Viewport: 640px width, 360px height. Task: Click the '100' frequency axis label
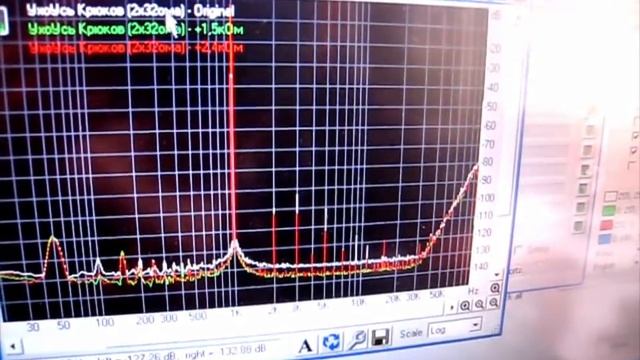[x=104, y=322]
